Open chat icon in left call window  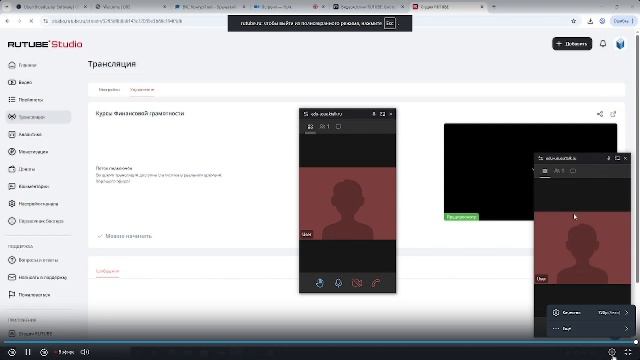tap(338, 127)
